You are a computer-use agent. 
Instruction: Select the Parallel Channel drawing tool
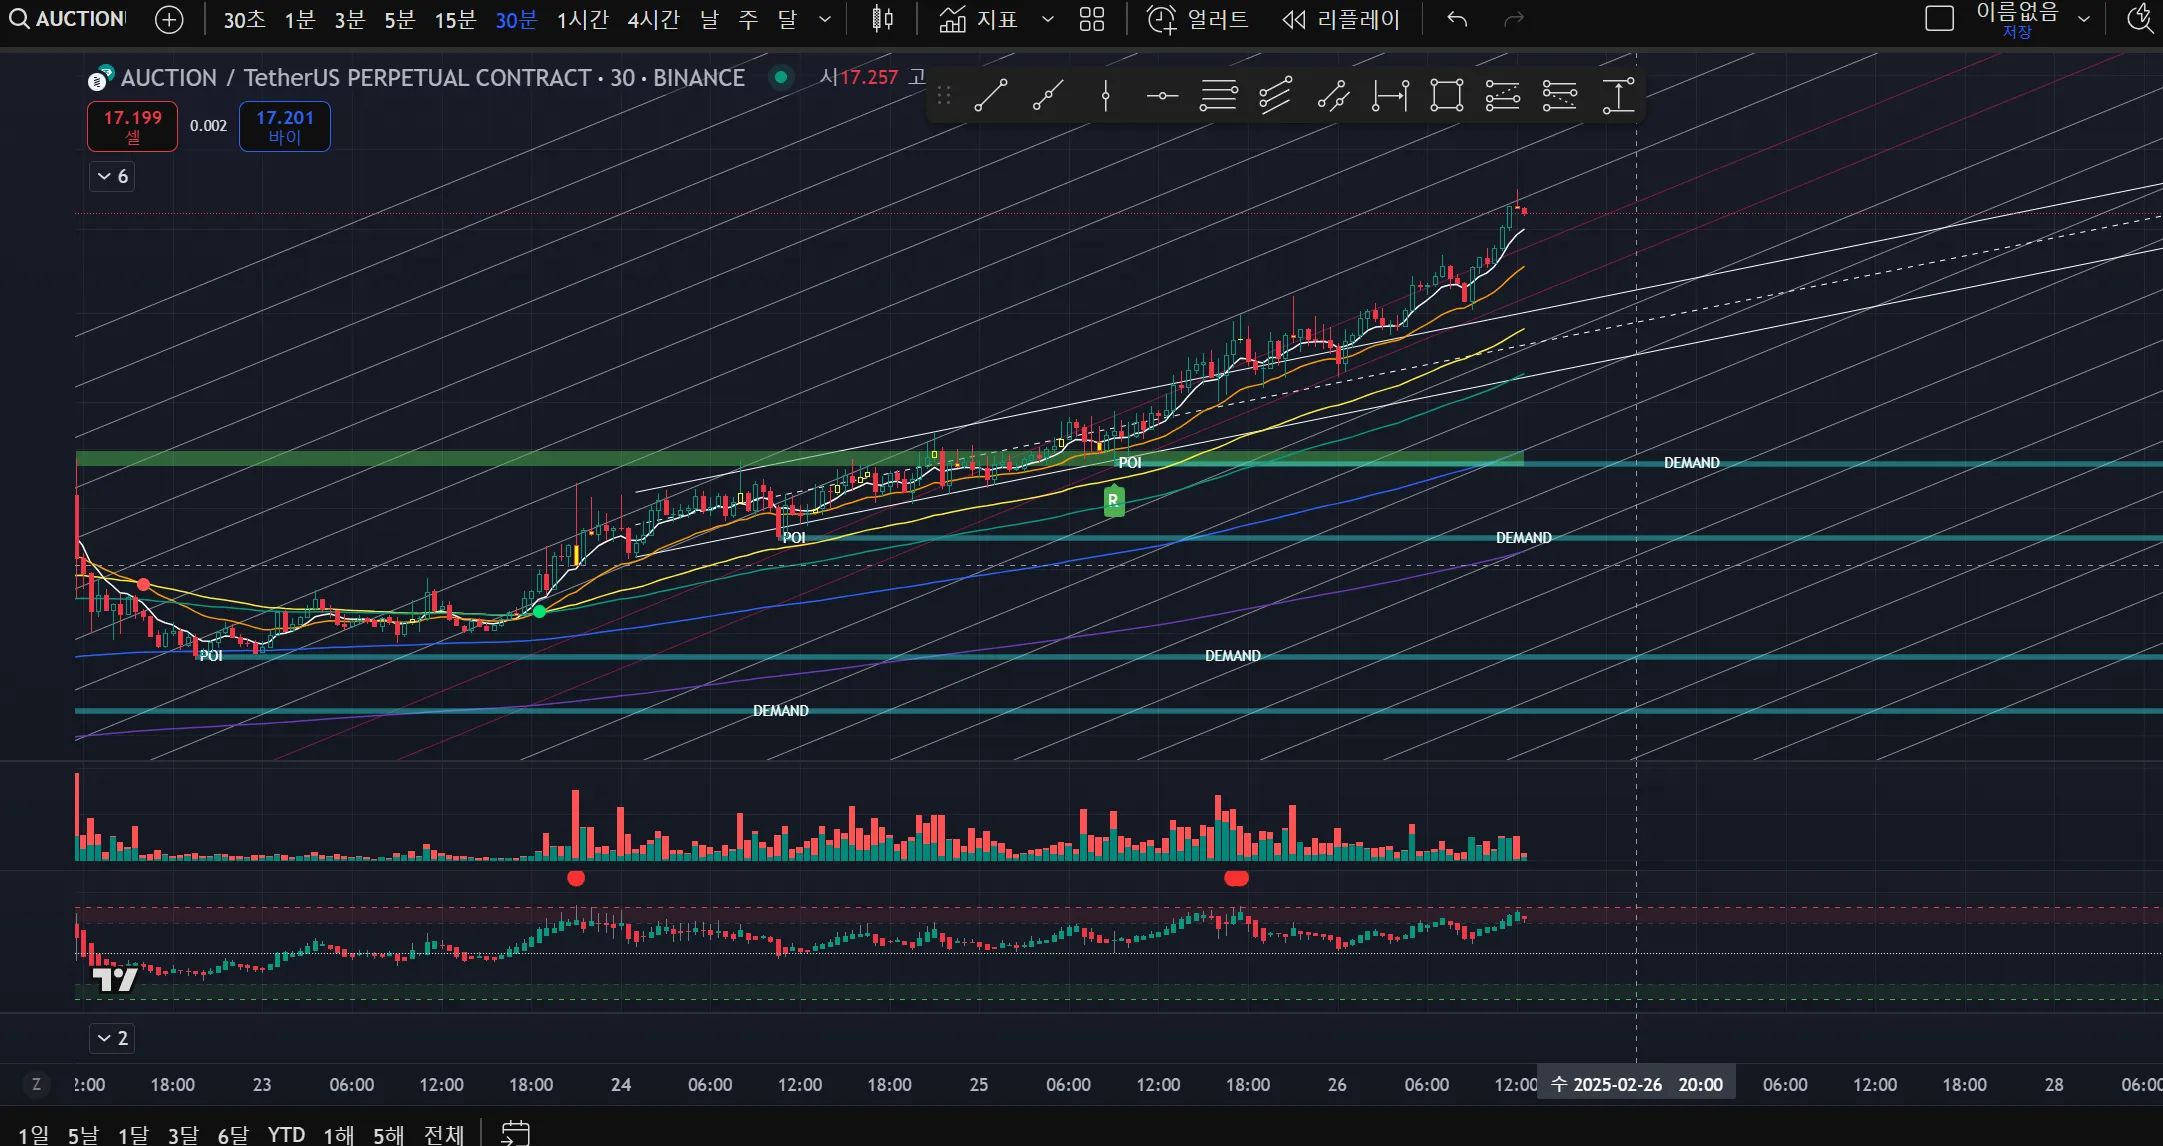[1275, 96]
